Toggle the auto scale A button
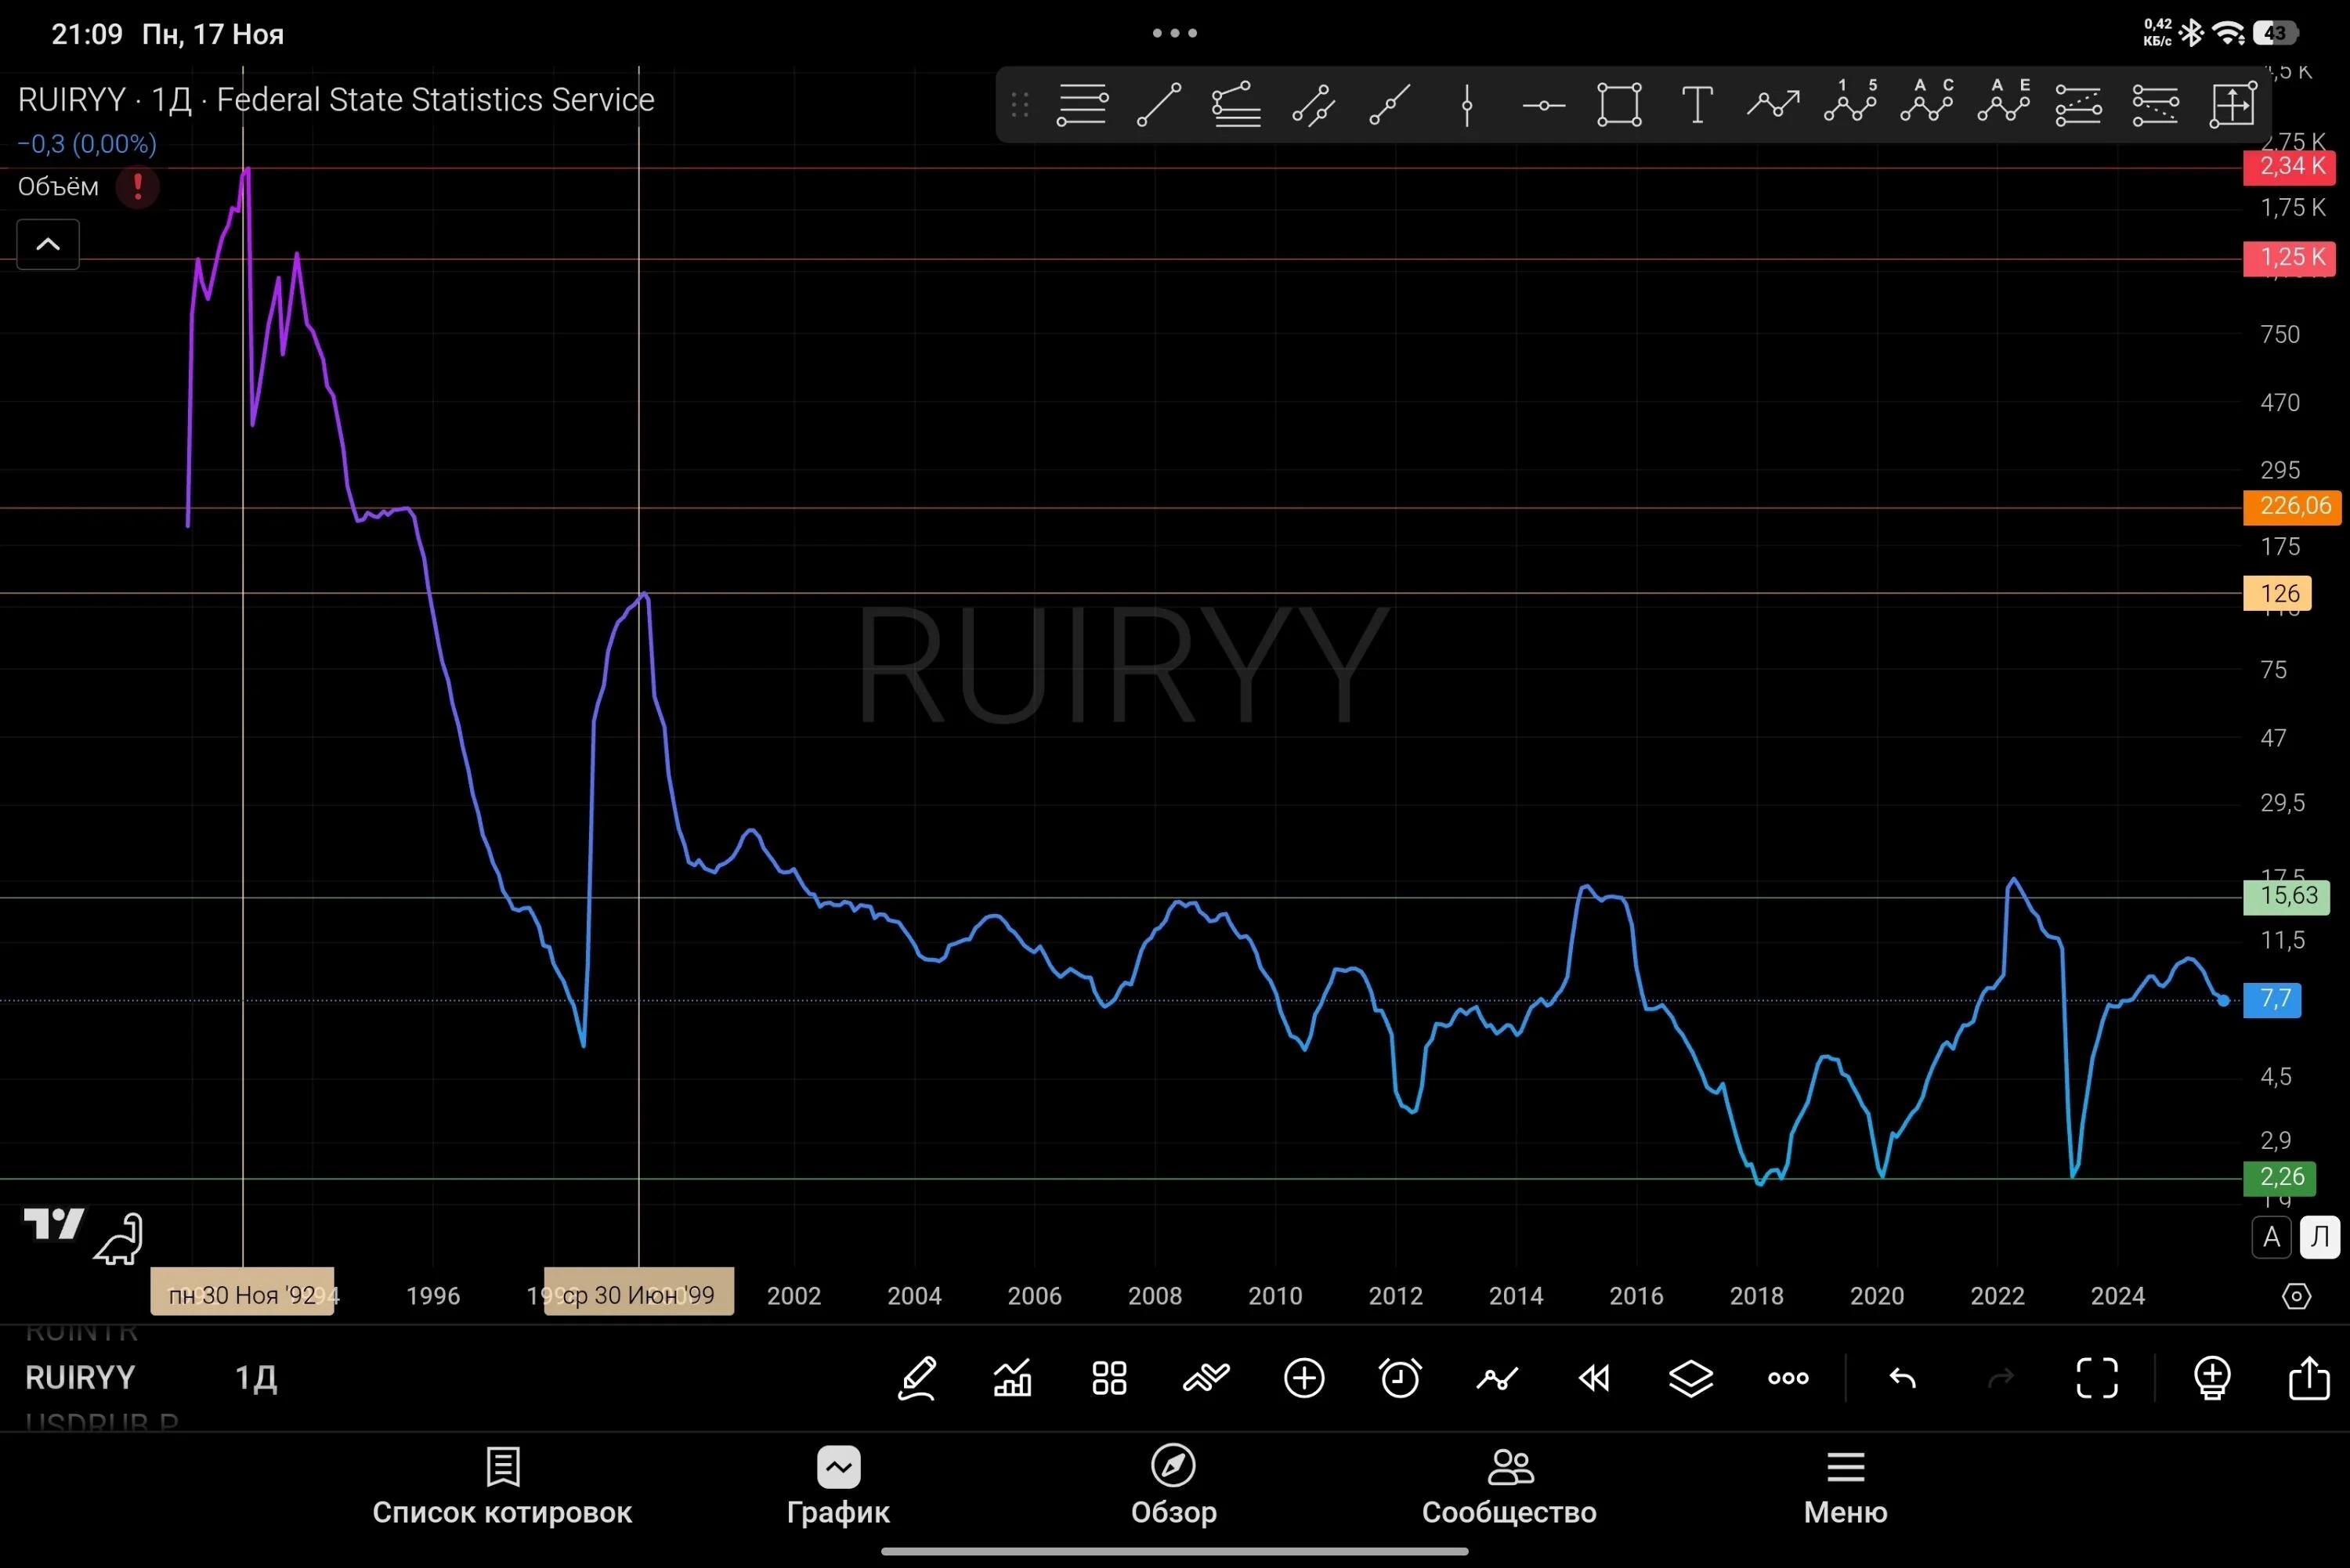 point(2272,1237)
